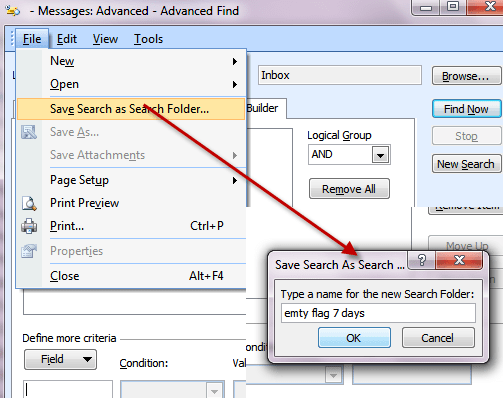The width and height of the screenshot is (503, 398).
Task: Click OK to save search folder
Action: [x=354, y=338]
